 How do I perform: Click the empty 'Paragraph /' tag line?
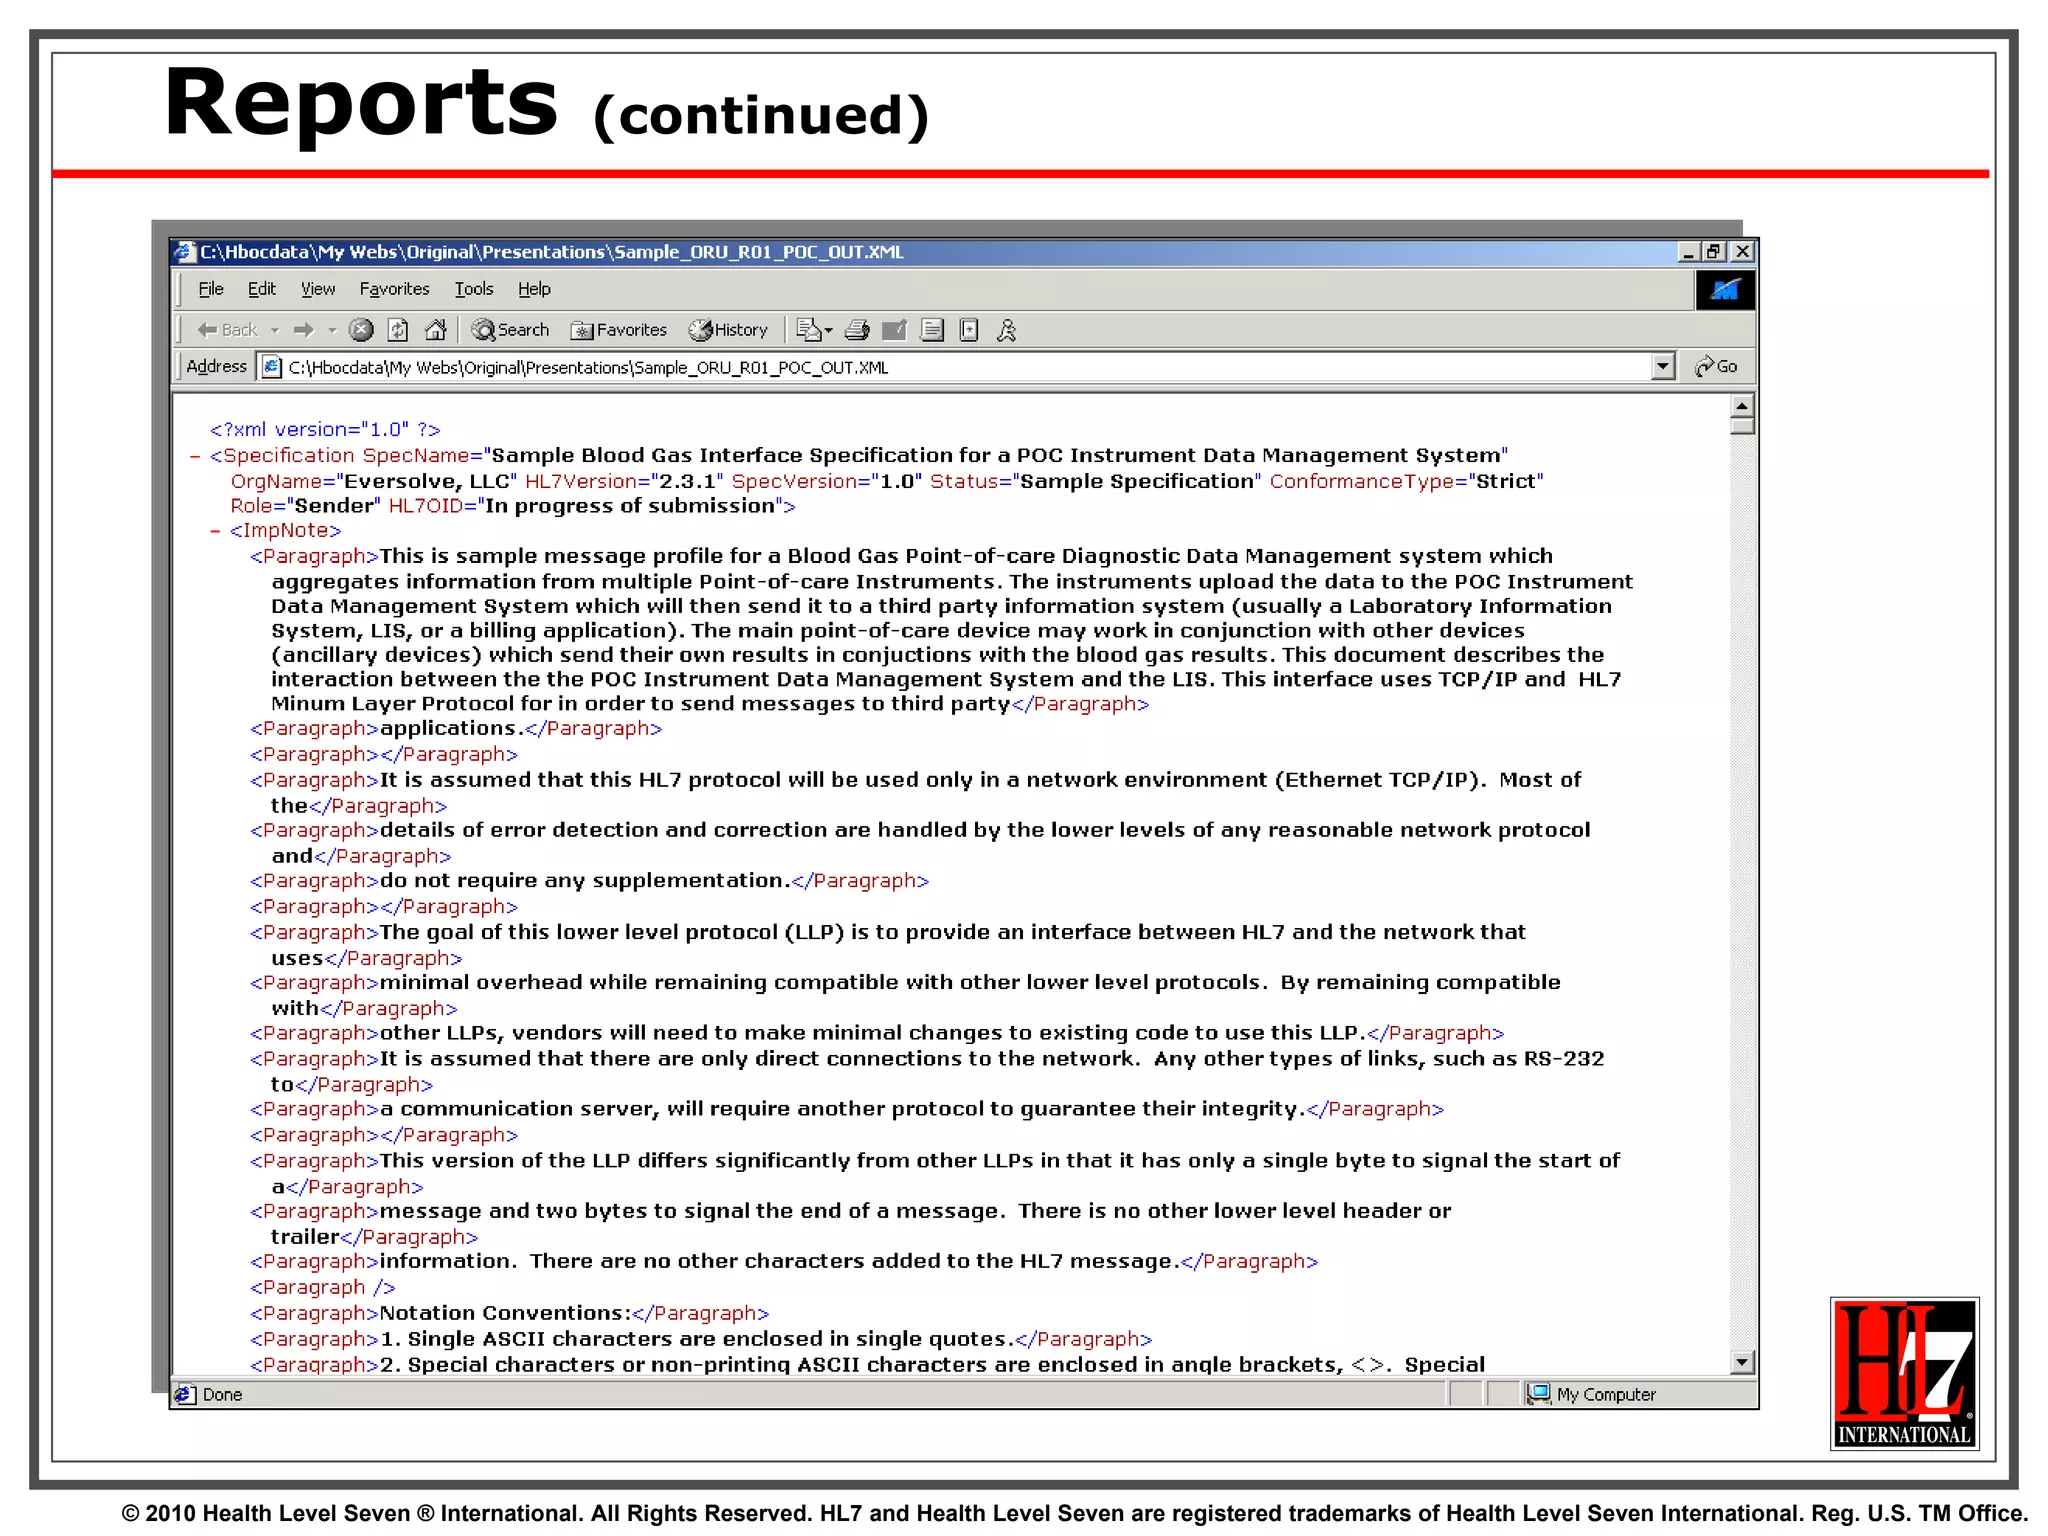[x=323, y=1287]
